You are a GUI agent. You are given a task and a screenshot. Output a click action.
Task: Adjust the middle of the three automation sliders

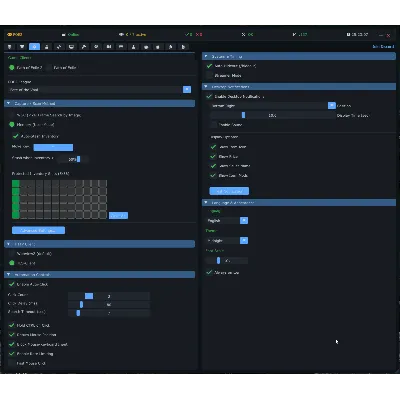point(109,304)
